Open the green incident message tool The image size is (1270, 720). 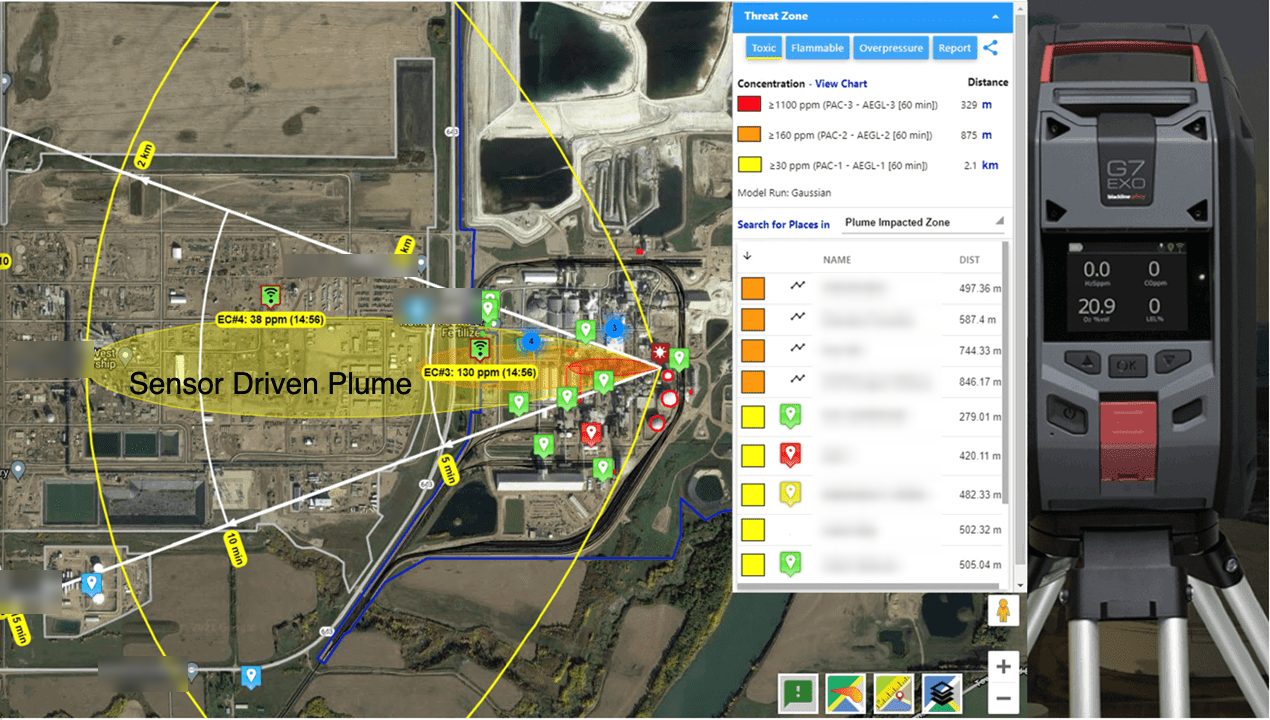coord(798,693)
